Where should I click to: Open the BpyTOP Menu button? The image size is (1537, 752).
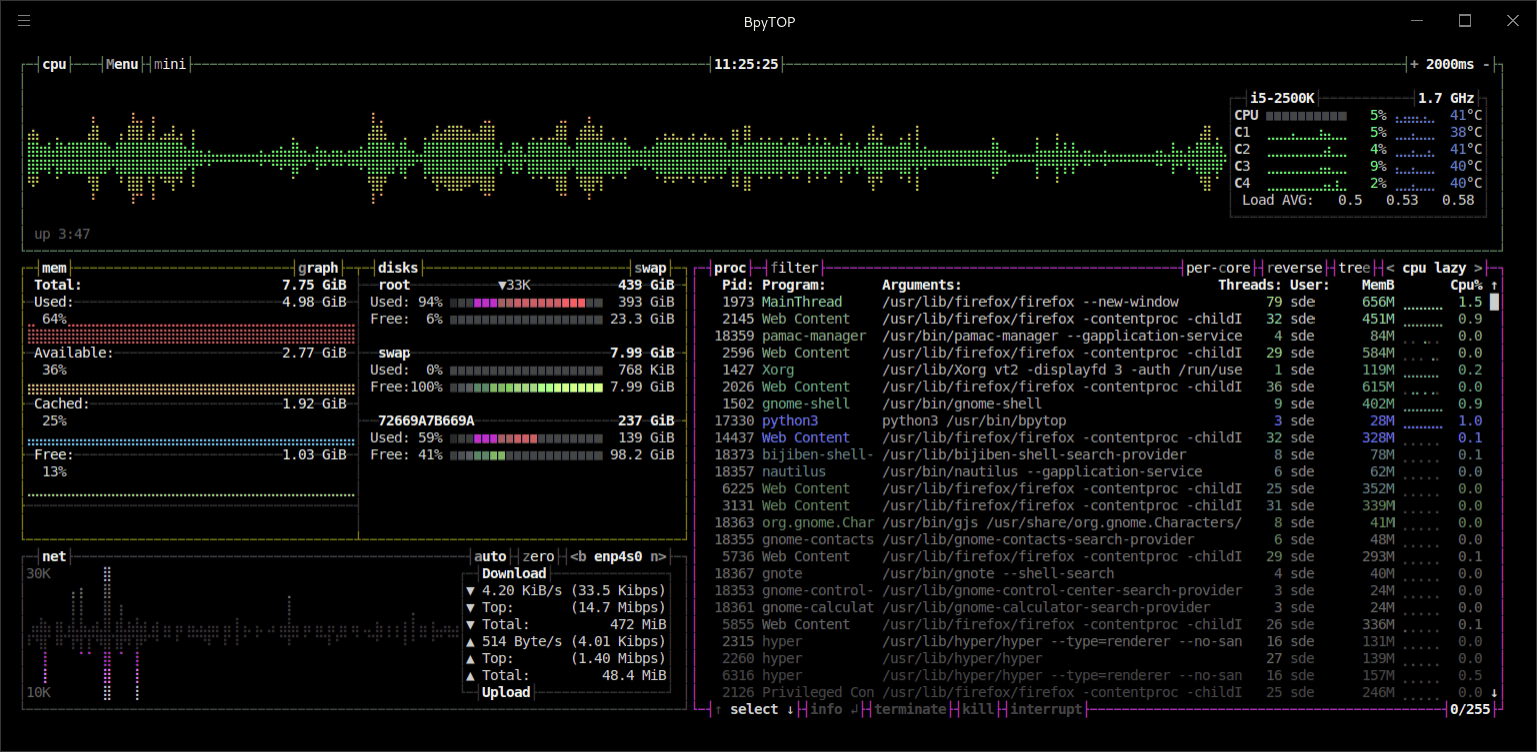pos(122,64)
